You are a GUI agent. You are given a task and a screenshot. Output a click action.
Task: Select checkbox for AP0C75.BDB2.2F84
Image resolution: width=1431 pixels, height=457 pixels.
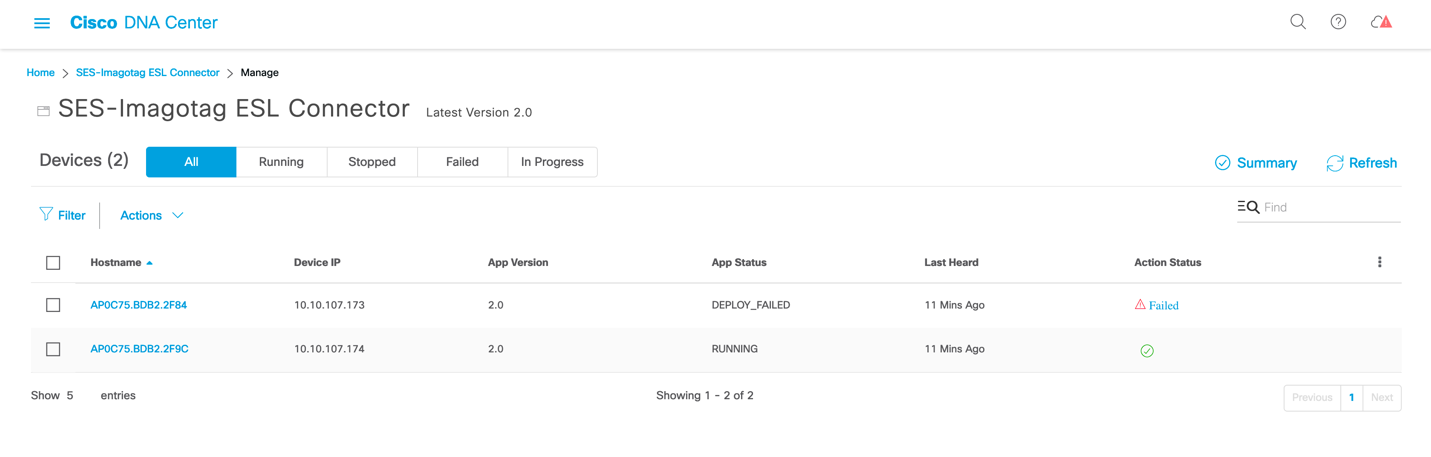point(53,305)
